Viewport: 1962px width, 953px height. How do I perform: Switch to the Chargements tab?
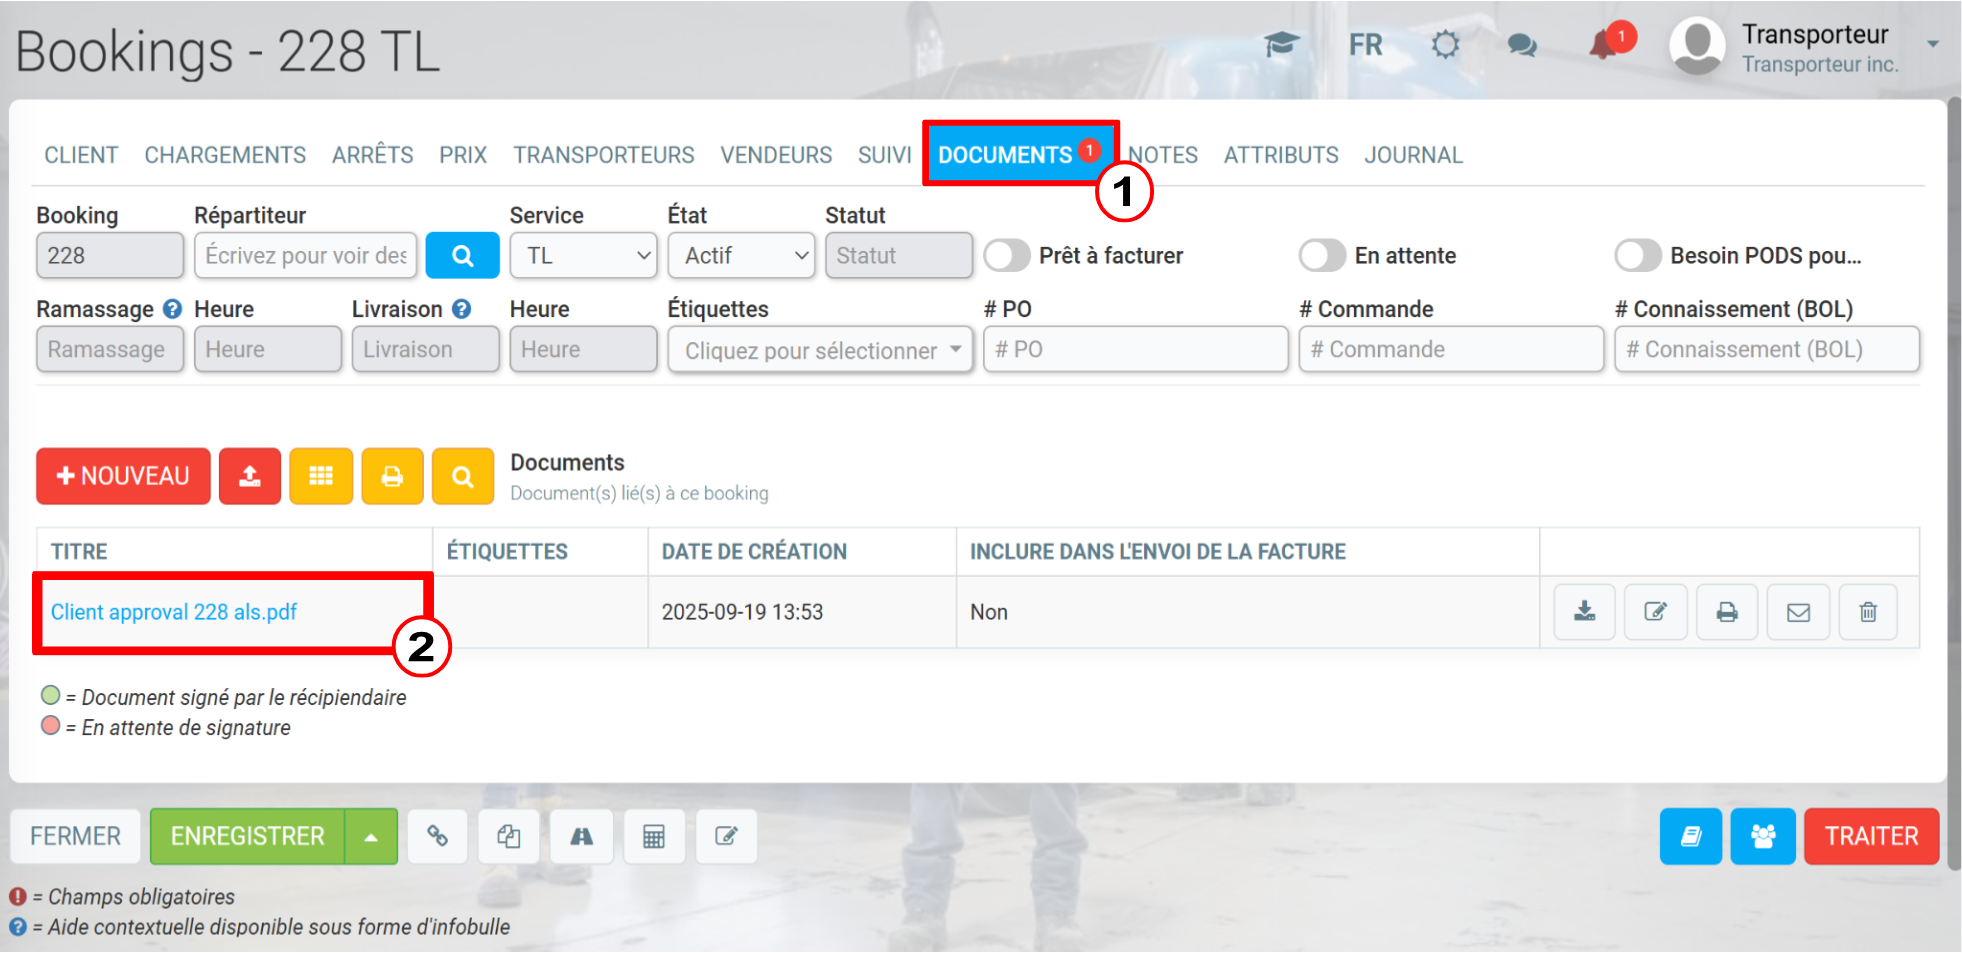tap(225, 155)
